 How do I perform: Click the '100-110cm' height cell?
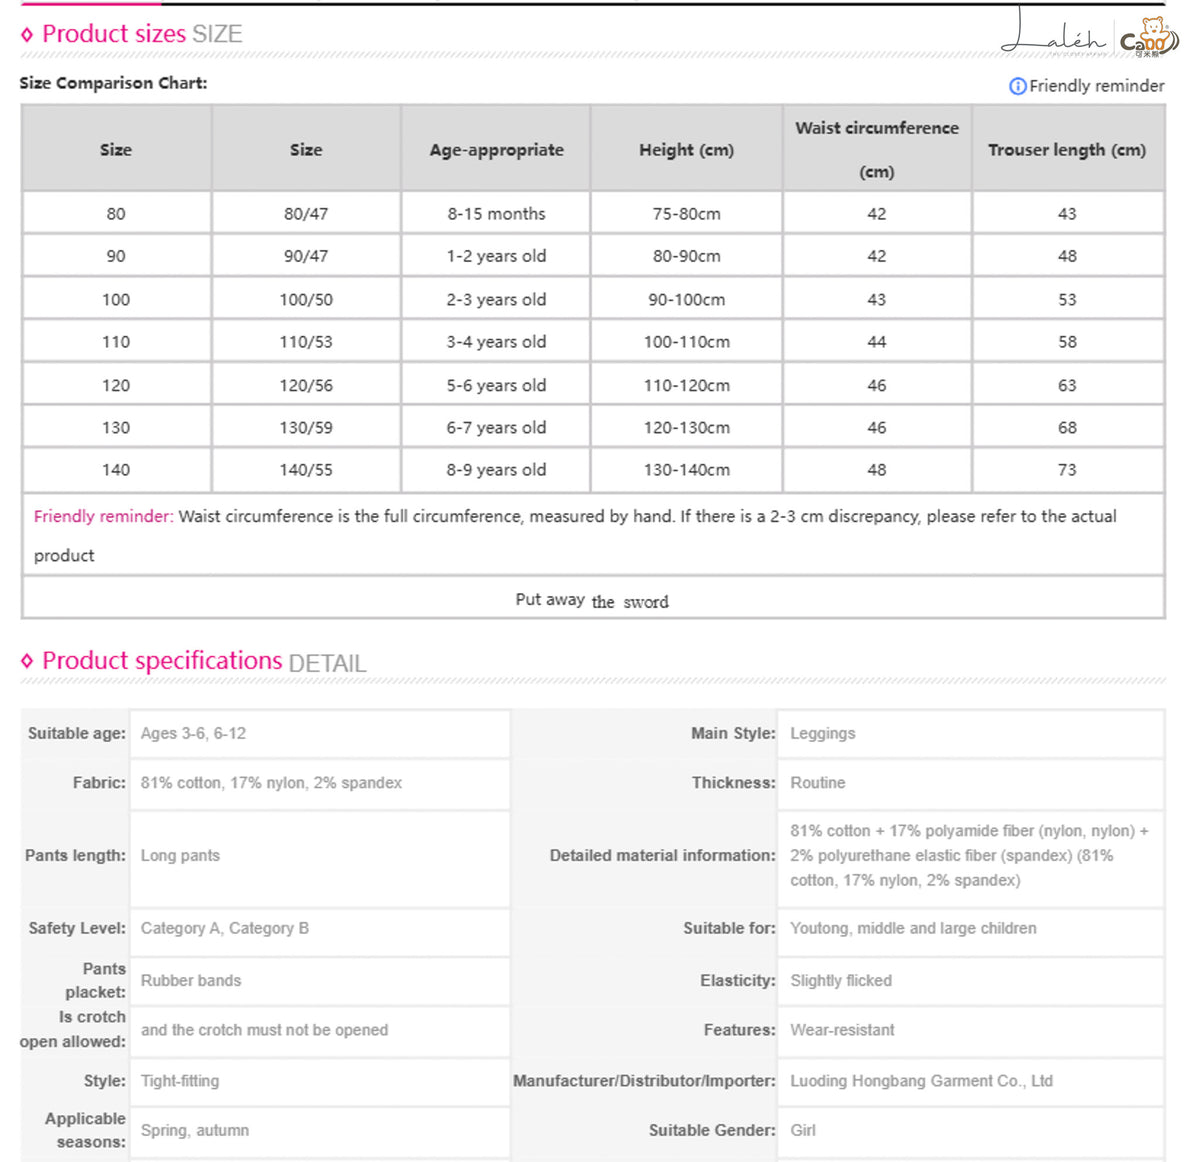(x=686, y=342)
